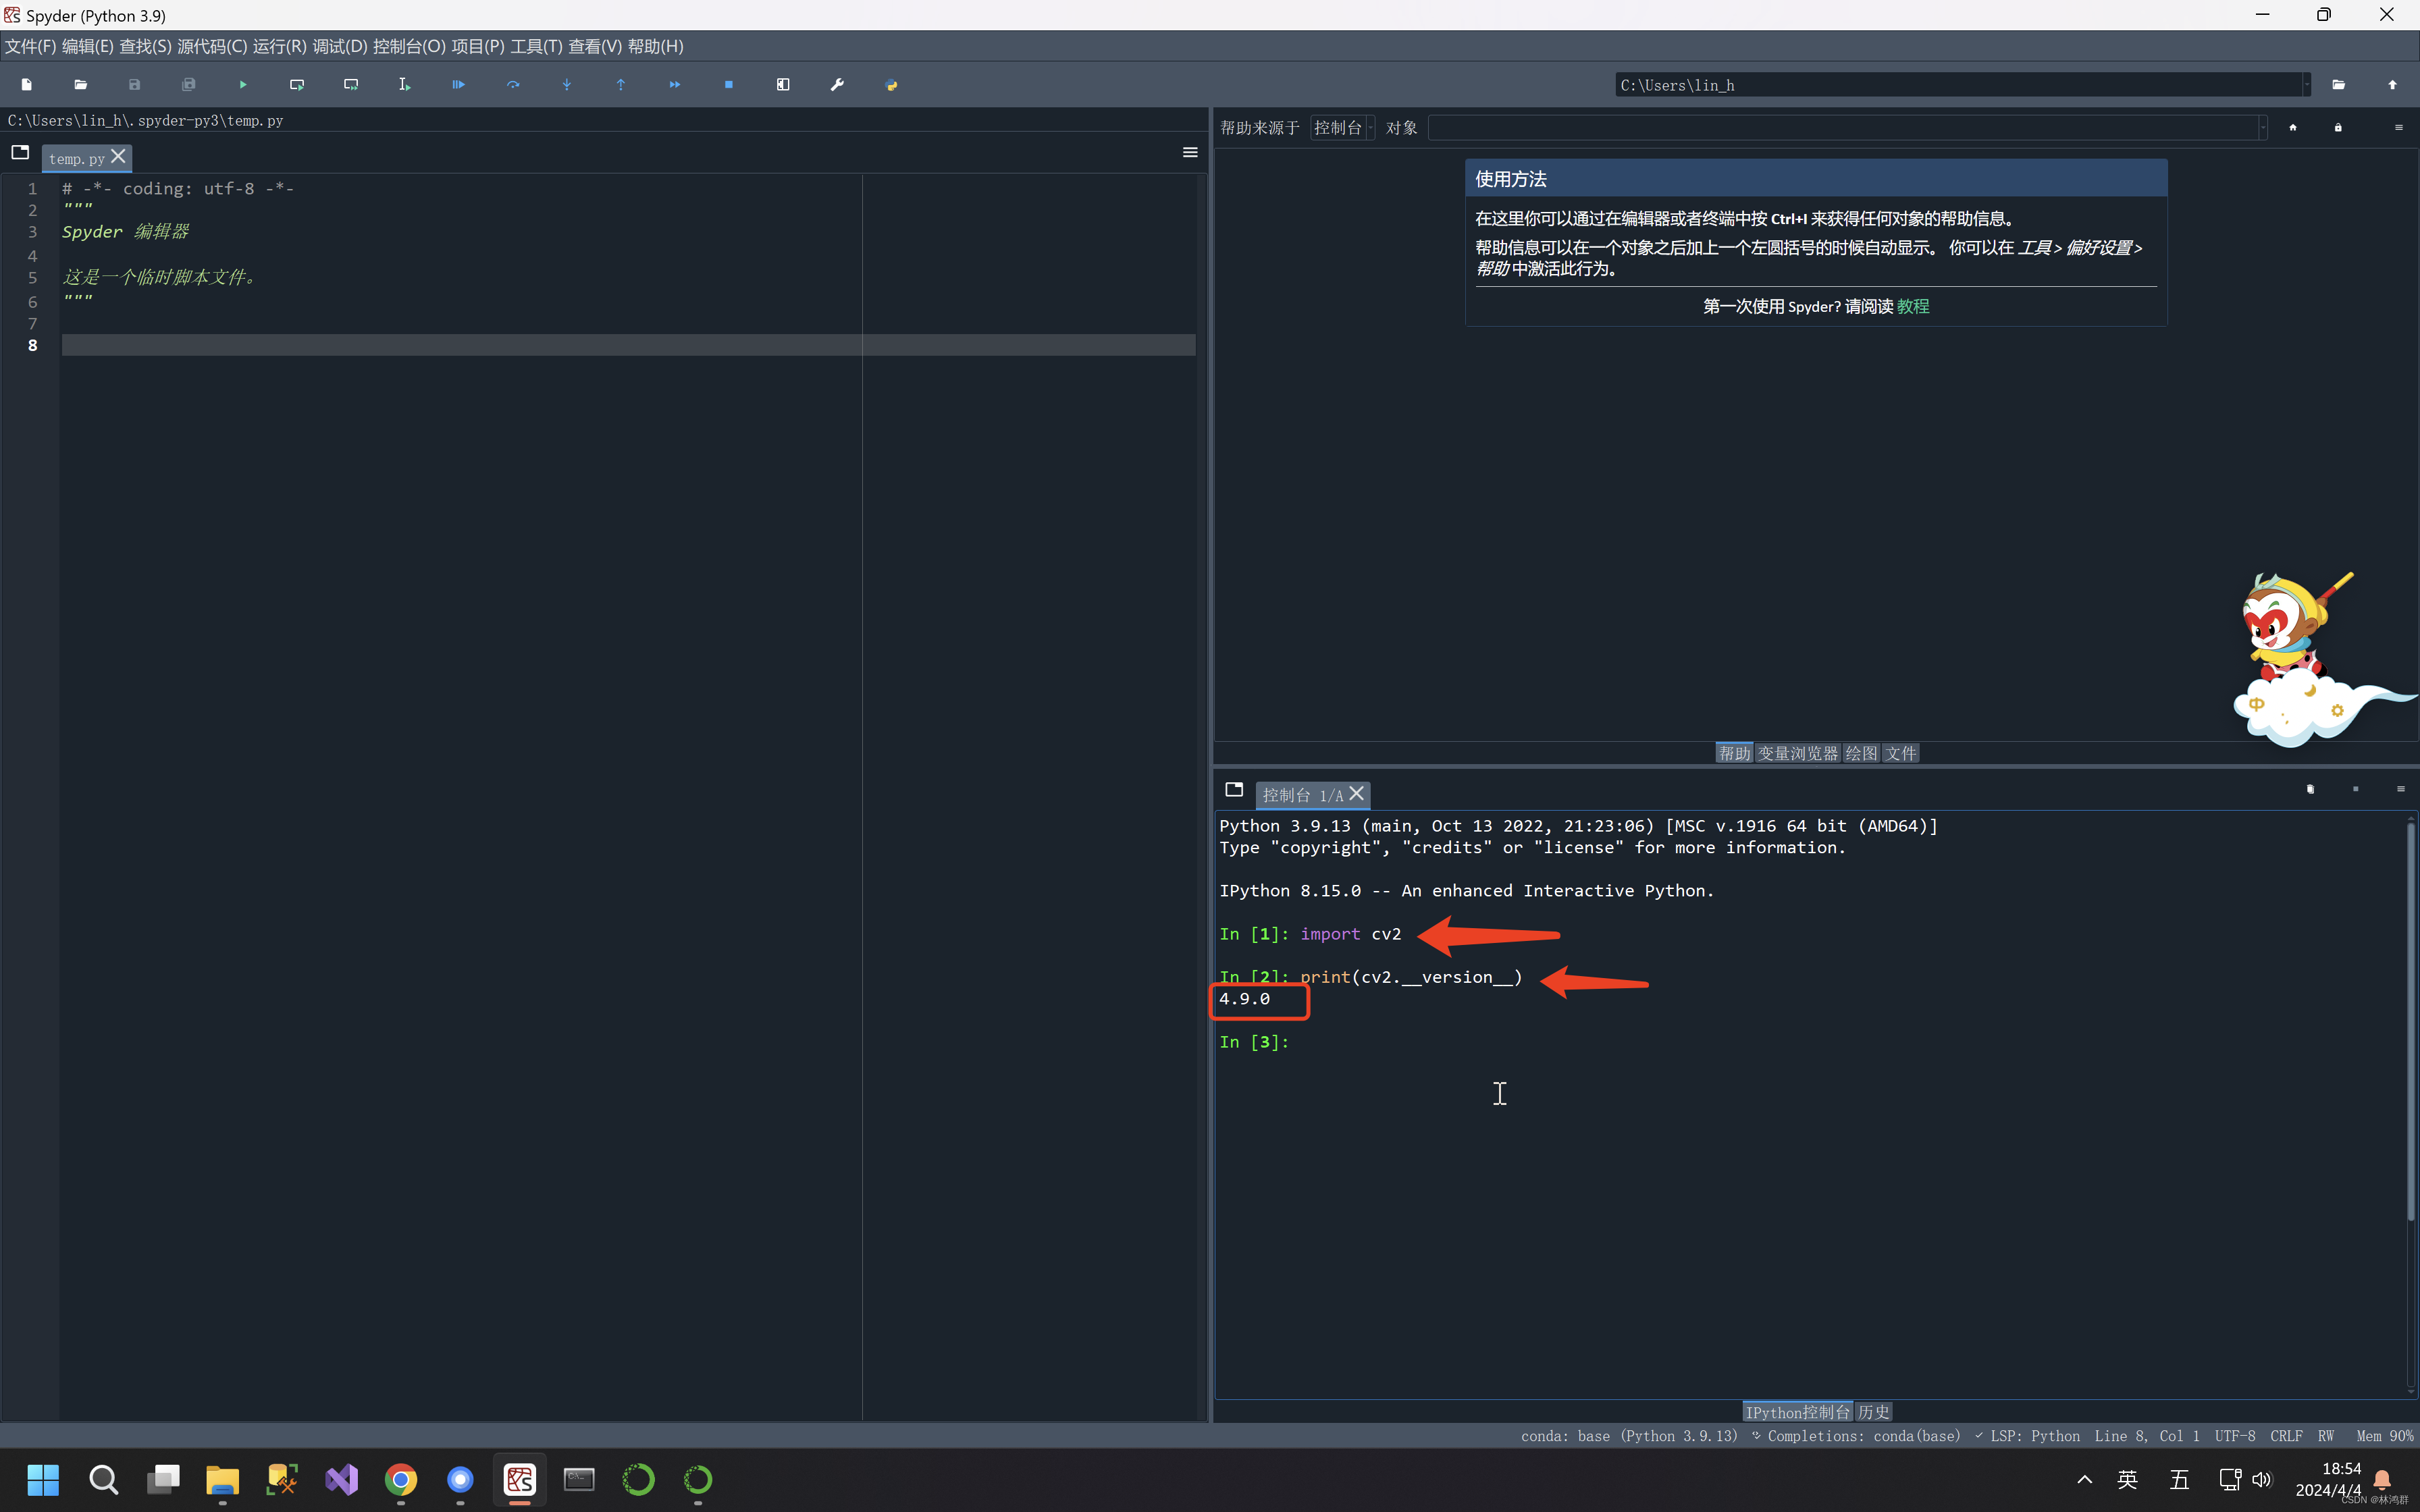The width and height of the screenshot is (2420, 1512).
Task: Expand working directory path dropdown
Action: click(2307, 85)
